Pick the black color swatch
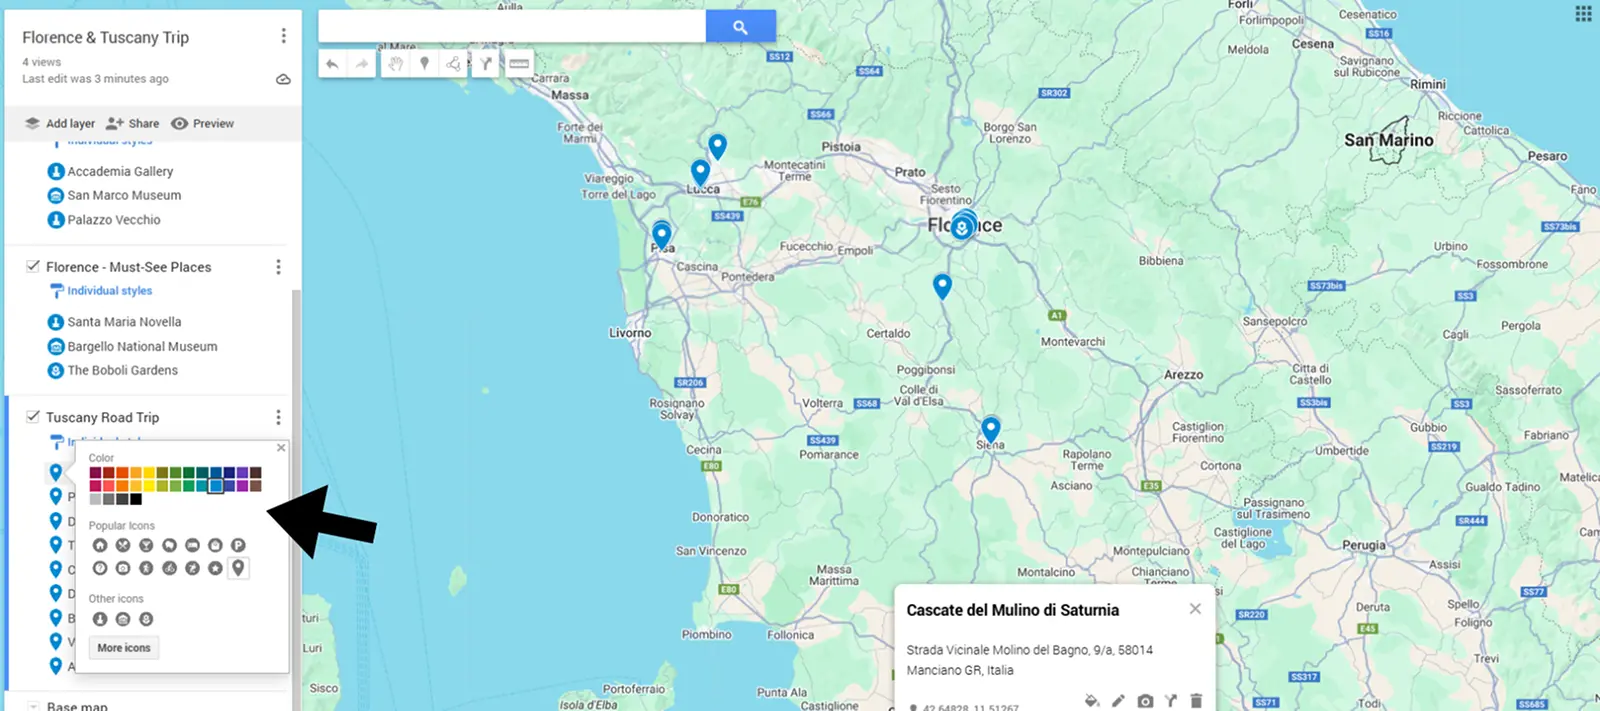The width and height of the screenshot is (1600, 711). [135, 499]
